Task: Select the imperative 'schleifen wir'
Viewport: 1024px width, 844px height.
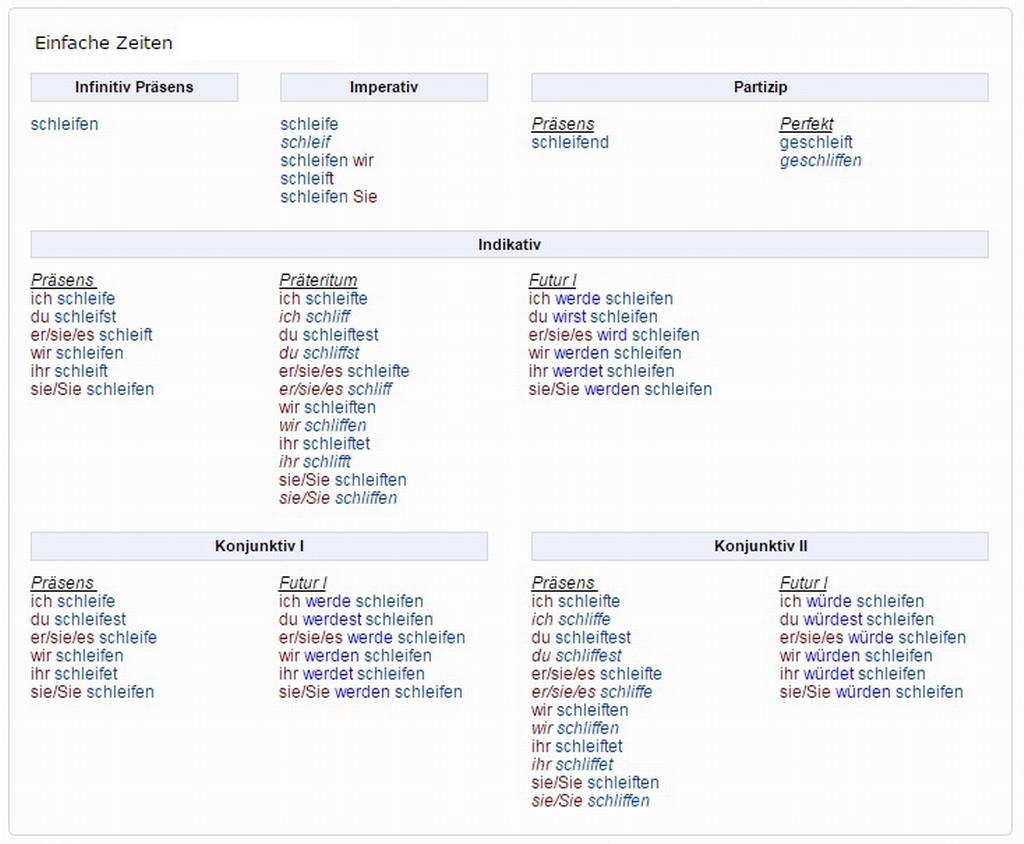Action: pos(326,160)
